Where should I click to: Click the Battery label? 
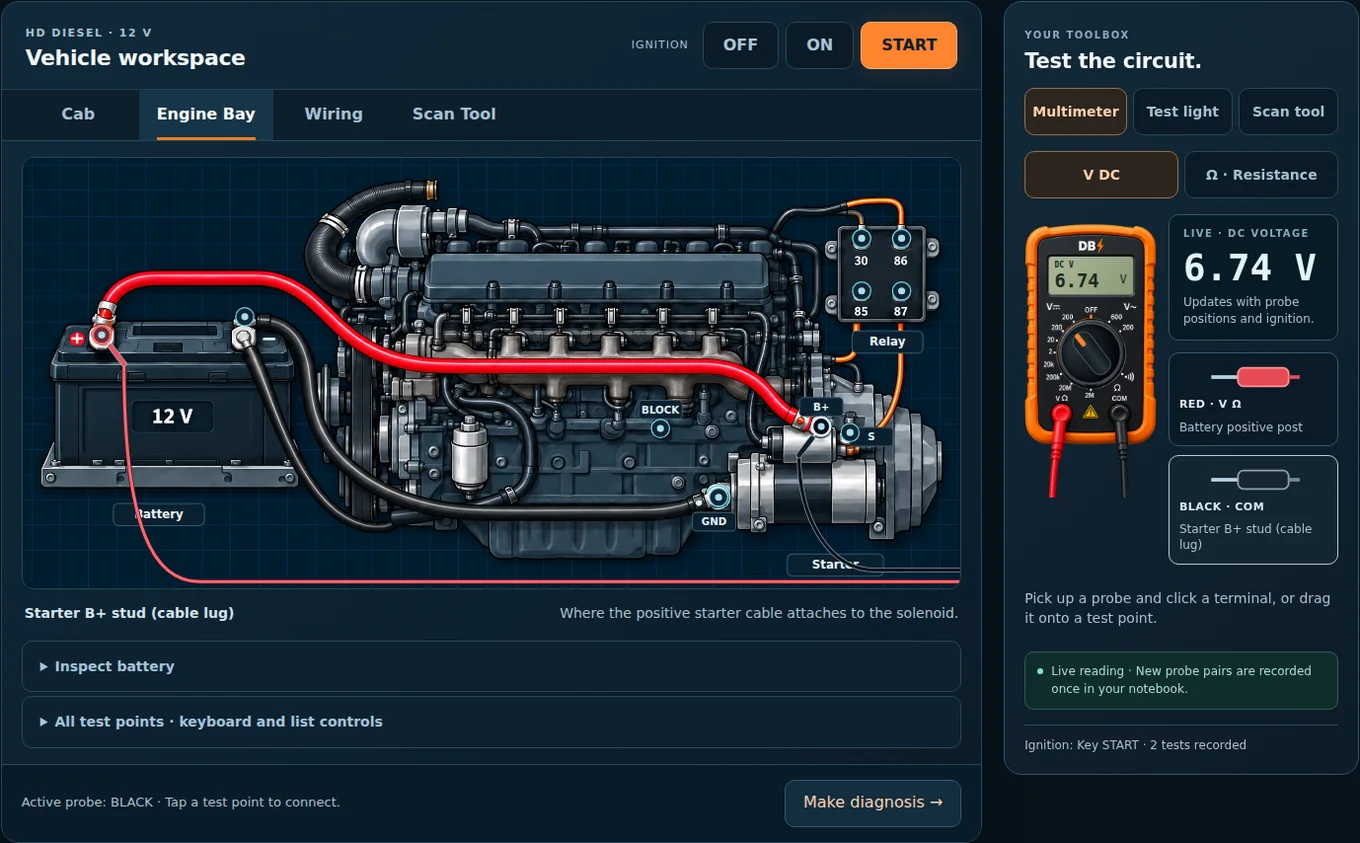coord(159,514)
